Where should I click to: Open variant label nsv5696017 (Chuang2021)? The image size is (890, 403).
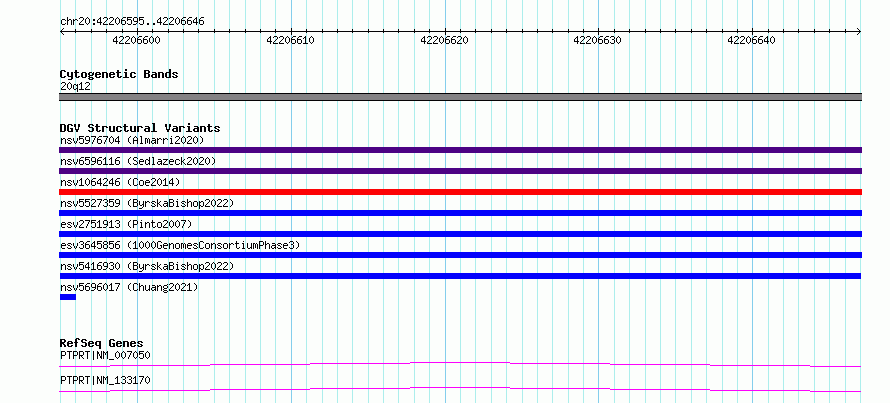click(x=129, y=287)
